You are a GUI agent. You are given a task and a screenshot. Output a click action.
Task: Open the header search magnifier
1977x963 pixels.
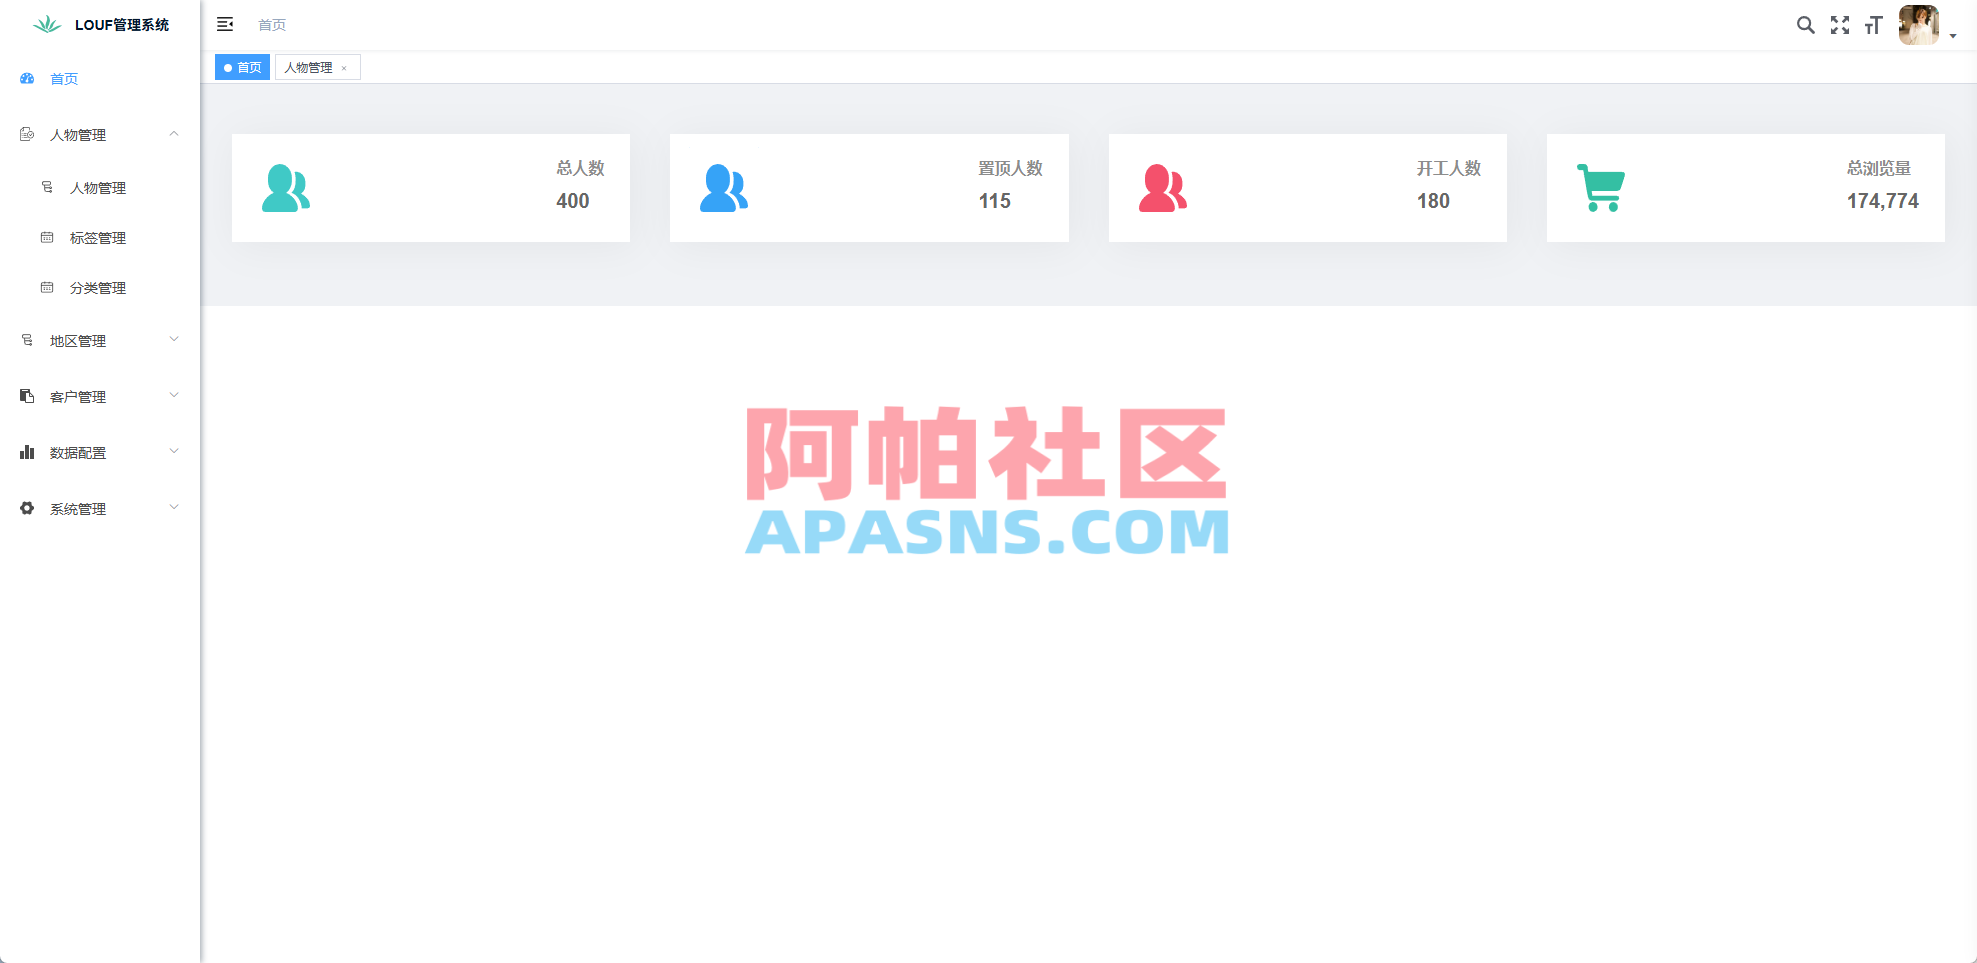(1805, 25)
